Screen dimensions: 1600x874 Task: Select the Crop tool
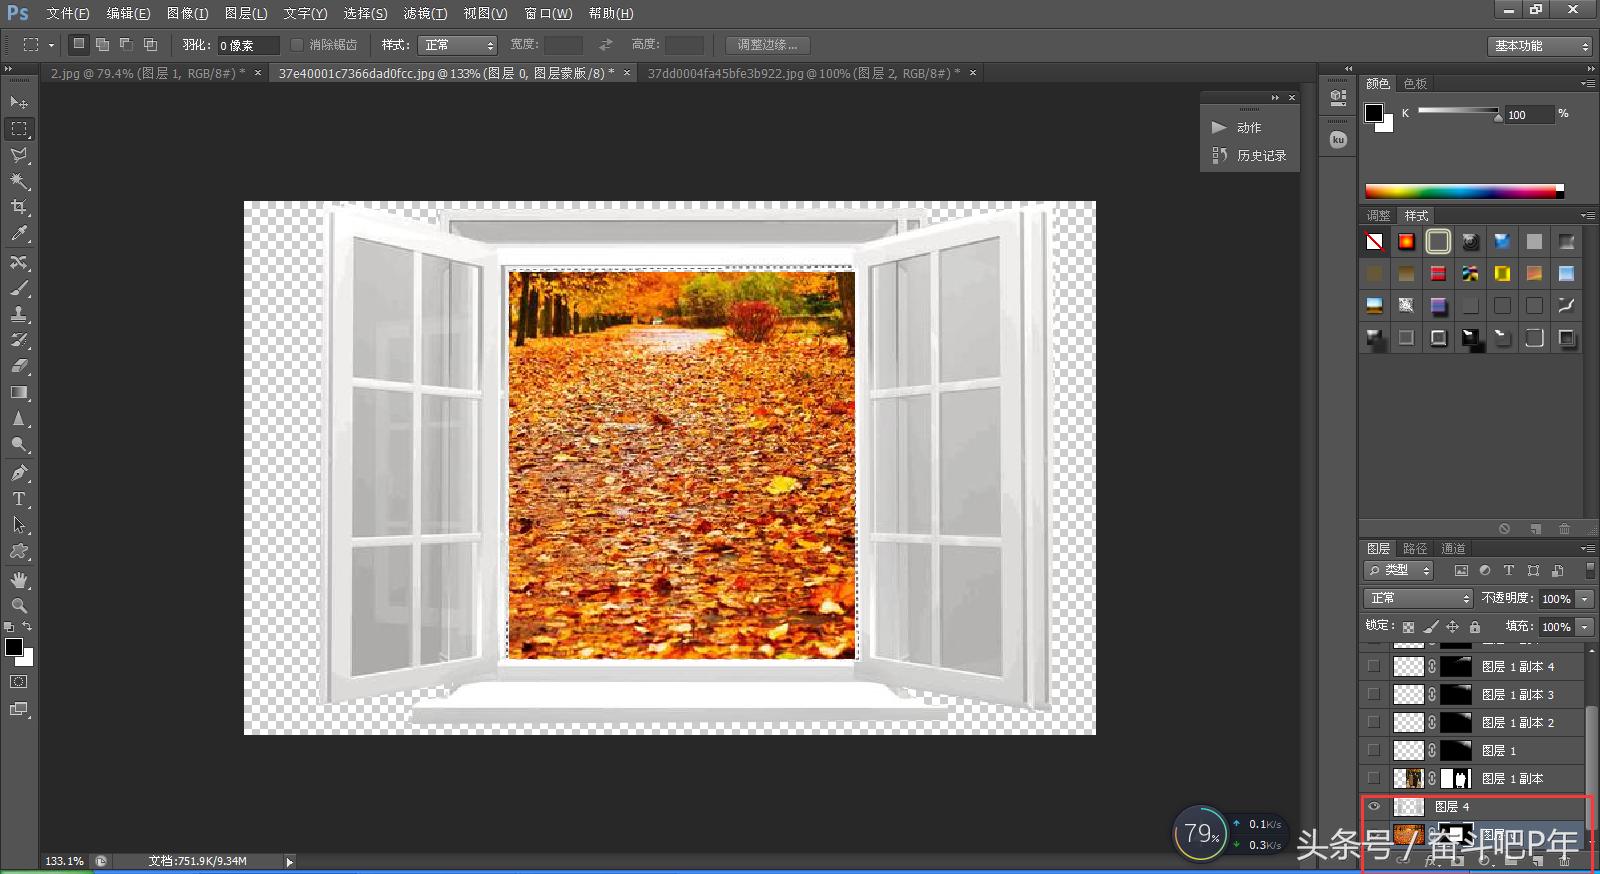[x=19, y=207]
